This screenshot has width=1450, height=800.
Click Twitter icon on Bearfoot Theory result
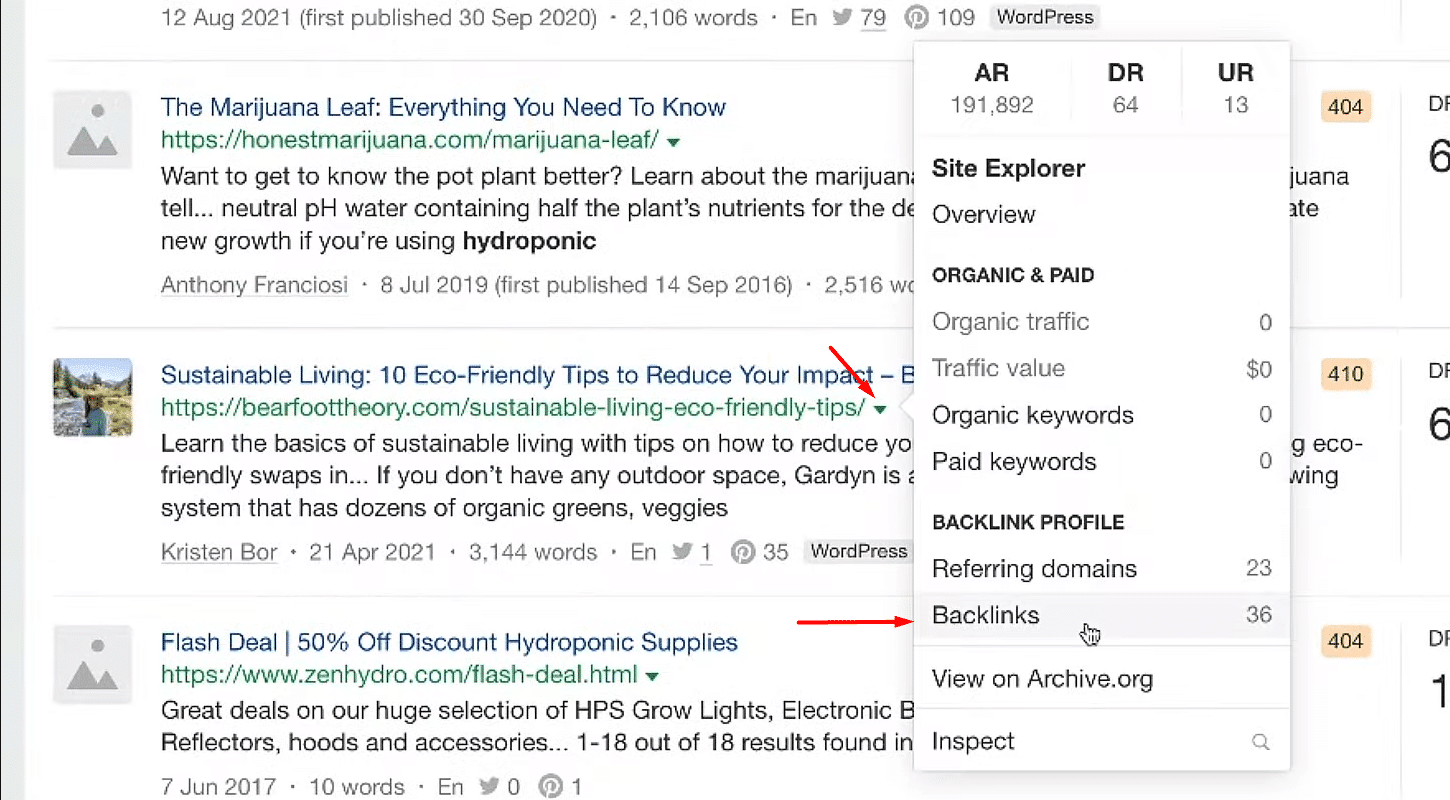pyautogui.click(x=683, y=552)
